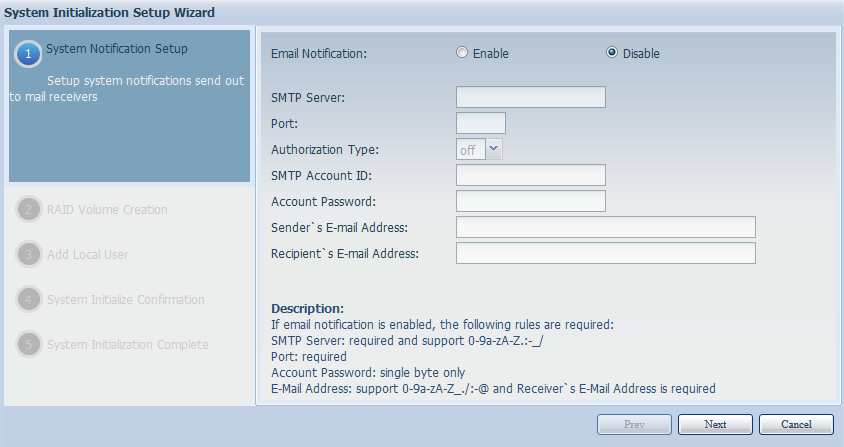
Task: Open the Add Local User step
Action: point(87,255)
